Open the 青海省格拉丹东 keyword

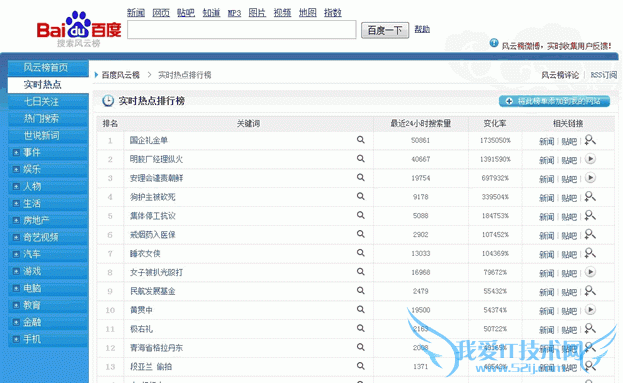tap(156, 348)
